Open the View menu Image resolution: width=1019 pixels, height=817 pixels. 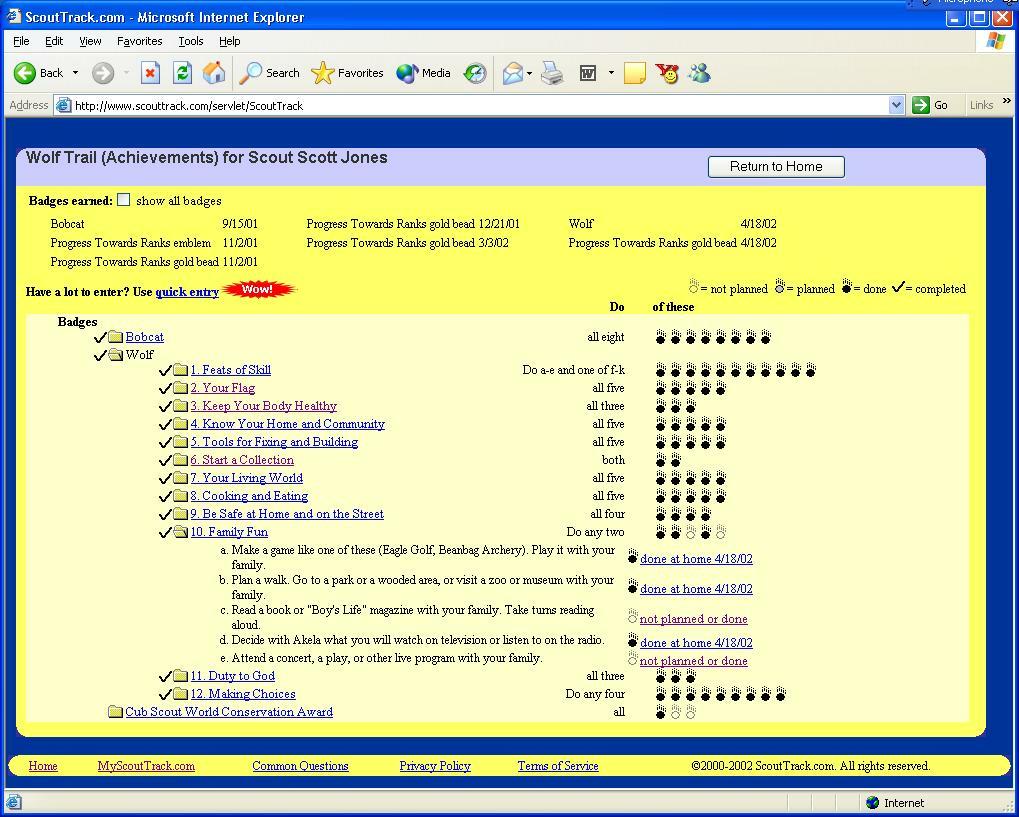(90, 41)
